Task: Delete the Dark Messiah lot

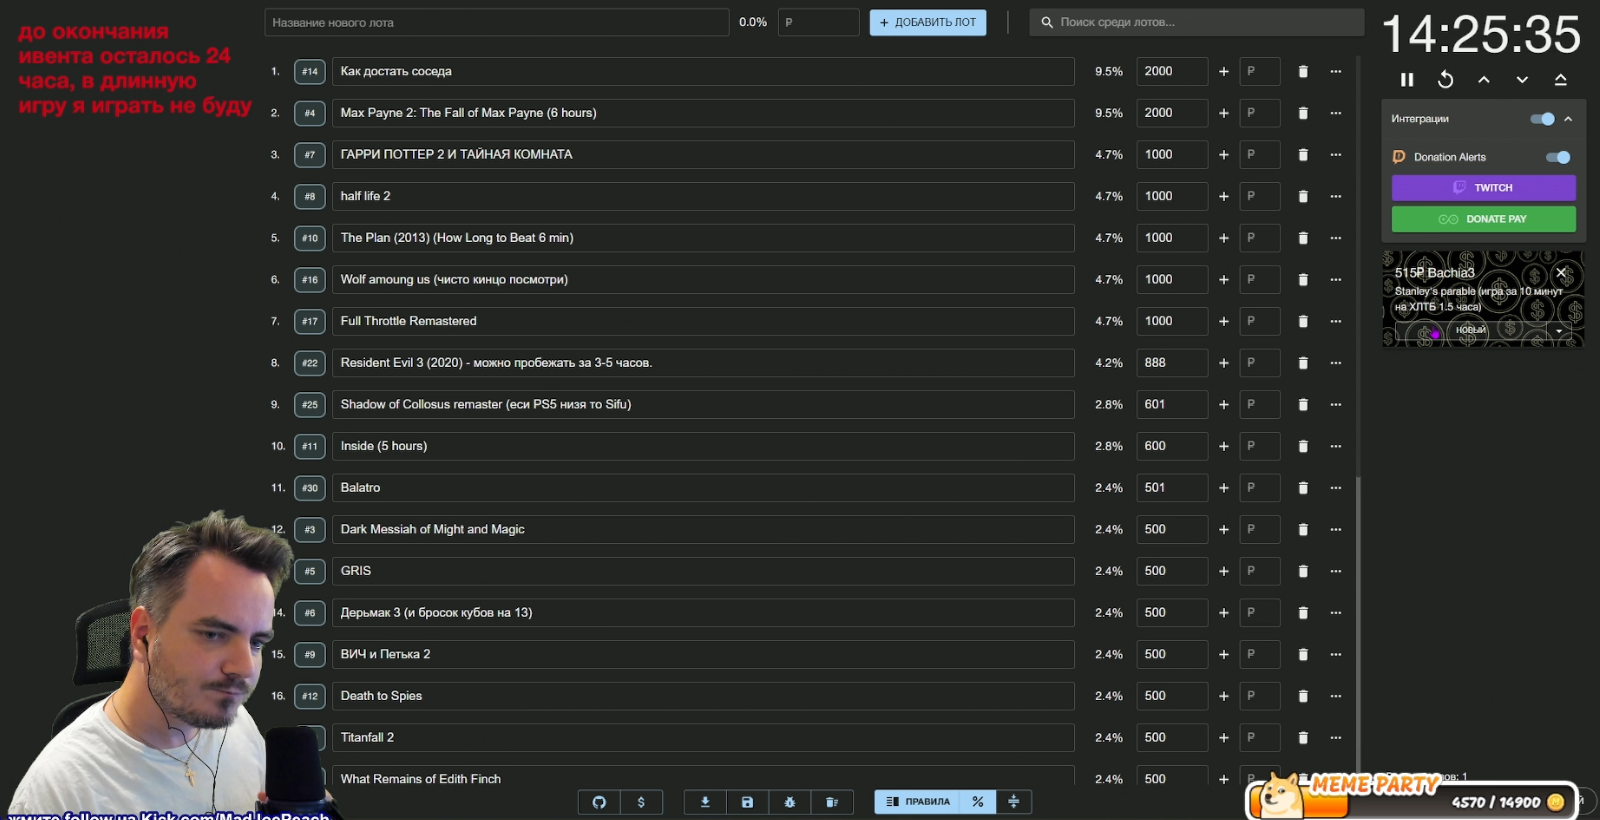Action: tap(1303, 530)
